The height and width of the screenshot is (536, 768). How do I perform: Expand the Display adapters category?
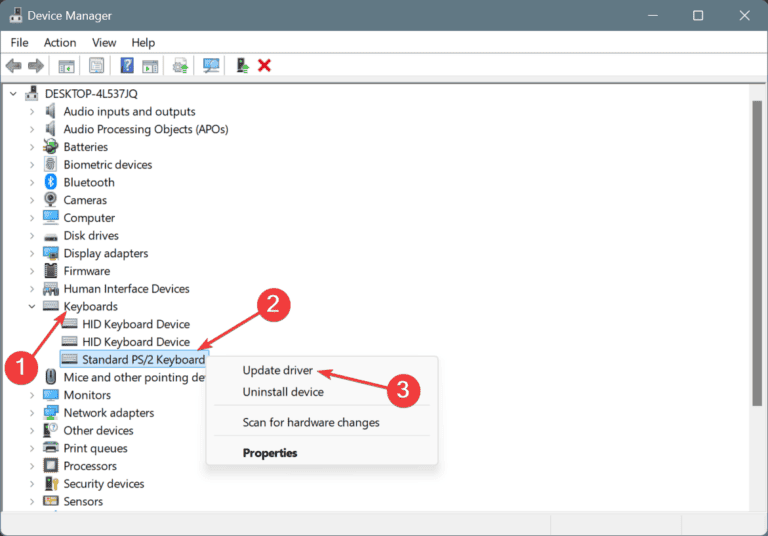click(32, 253)
